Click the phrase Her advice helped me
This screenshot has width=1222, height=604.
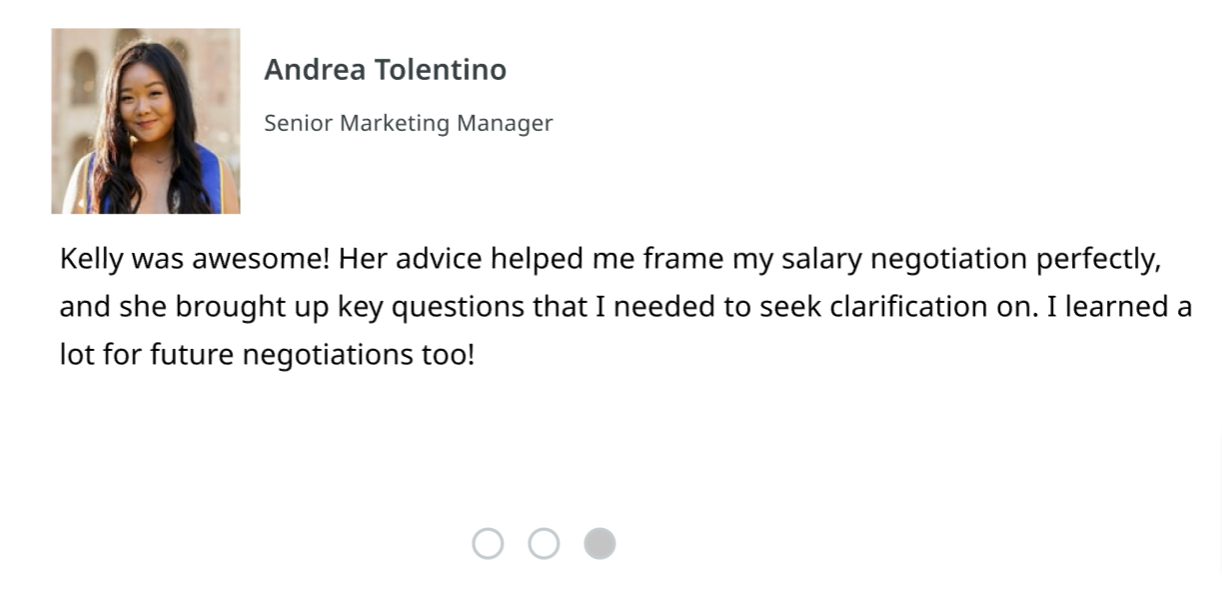pos(486,260)
